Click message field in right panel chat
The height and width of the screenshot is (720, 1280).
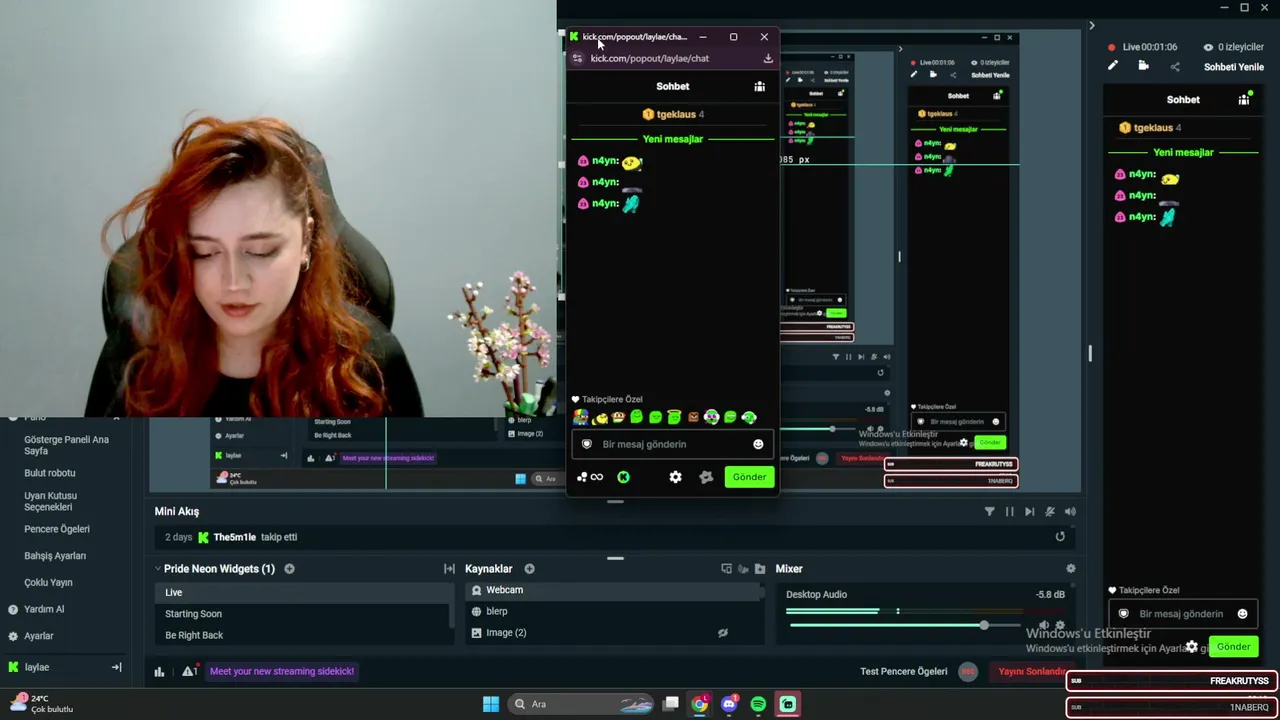point(1183,614)
